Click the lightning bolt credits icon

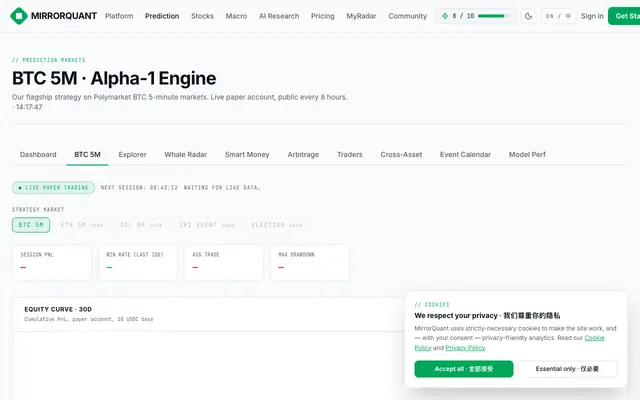click(x=445, y=16)
